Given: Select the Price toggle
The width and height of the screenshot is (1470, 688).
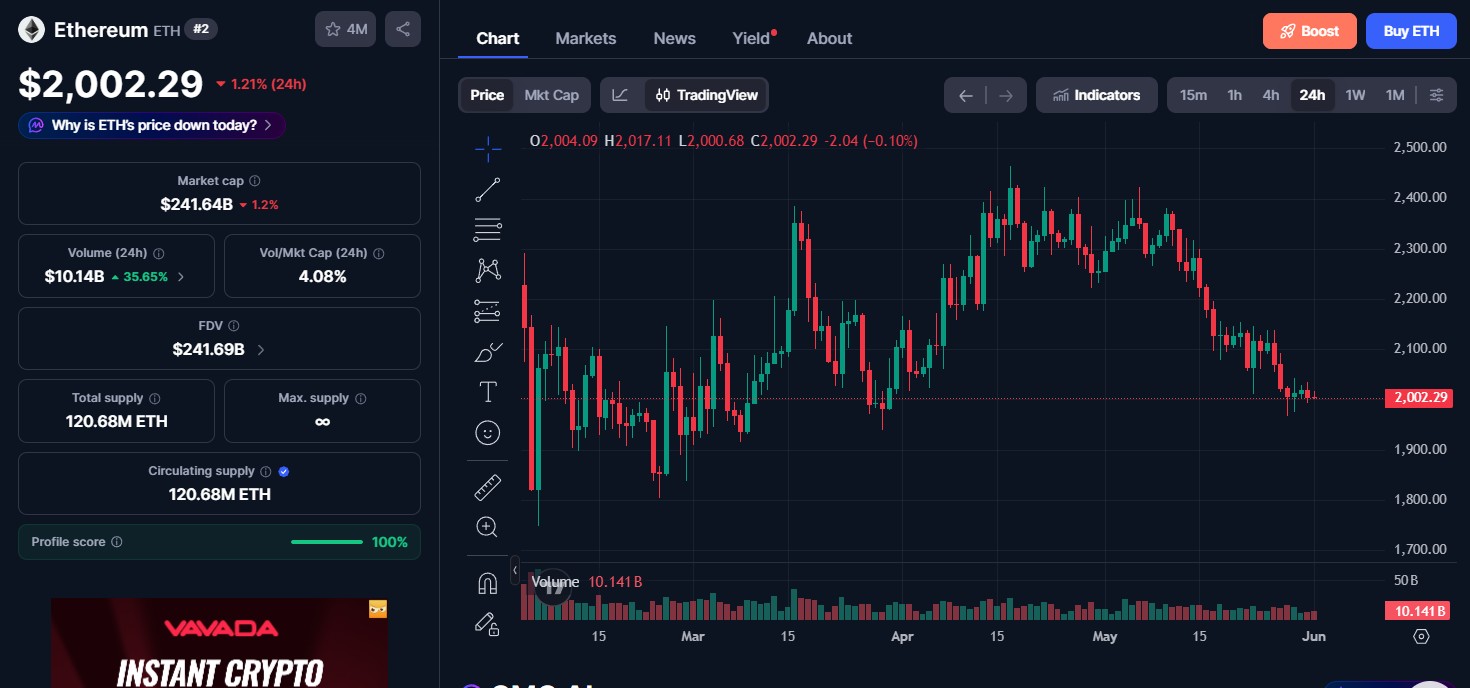Looking at the screenshot, I should 487,95.
